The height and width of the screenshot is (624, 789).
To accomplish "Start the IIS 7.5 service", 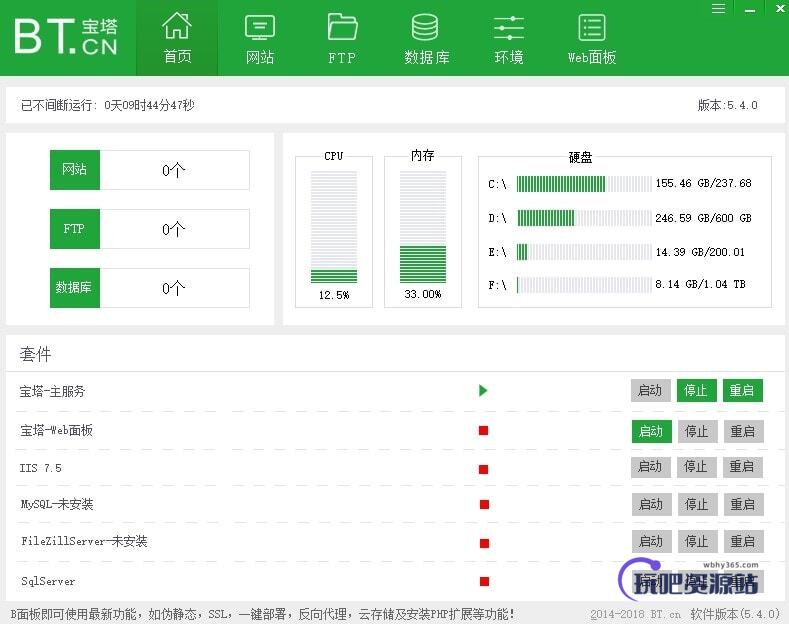I will (650, 467).
